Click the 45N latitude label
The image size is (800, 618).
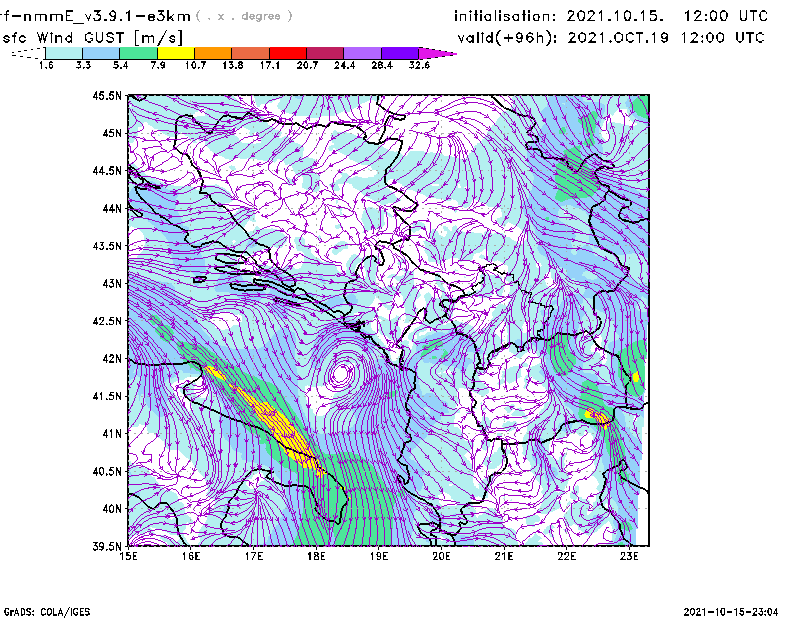pyautogui.click(x=112, y=133)
